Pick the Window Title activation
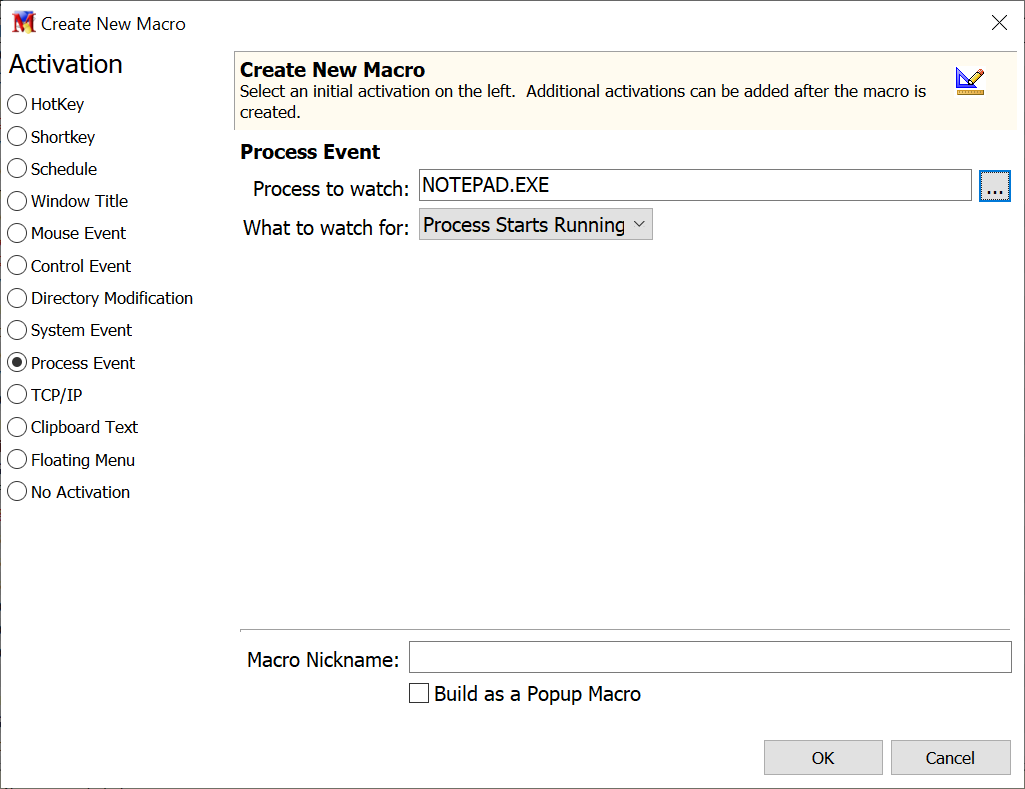 coord(17,201)
